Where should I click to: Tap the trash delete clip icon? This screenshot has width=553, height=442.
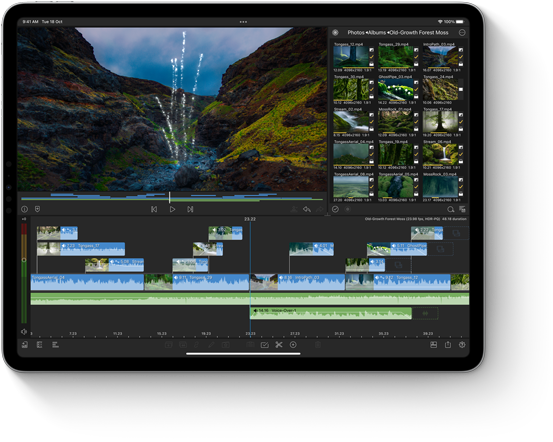(x=318, y=345)
